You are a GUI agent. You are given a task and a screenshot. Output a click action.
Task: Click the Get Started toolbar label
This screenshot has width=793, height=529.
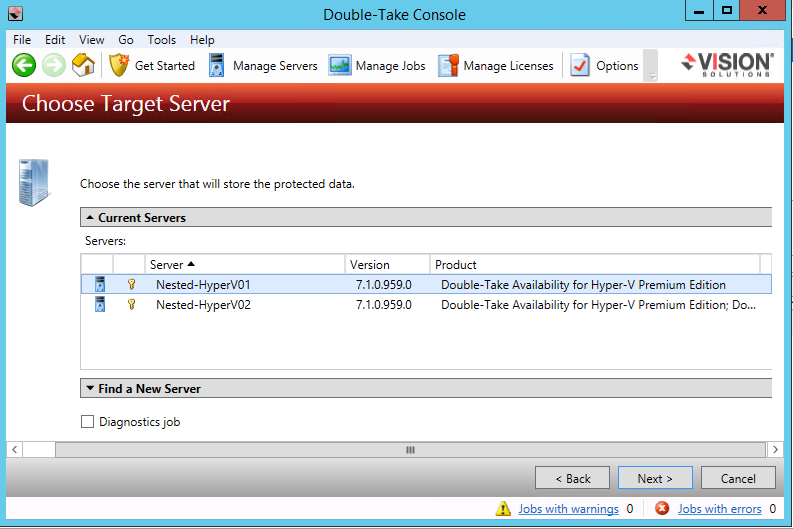[x=165, y=66]
